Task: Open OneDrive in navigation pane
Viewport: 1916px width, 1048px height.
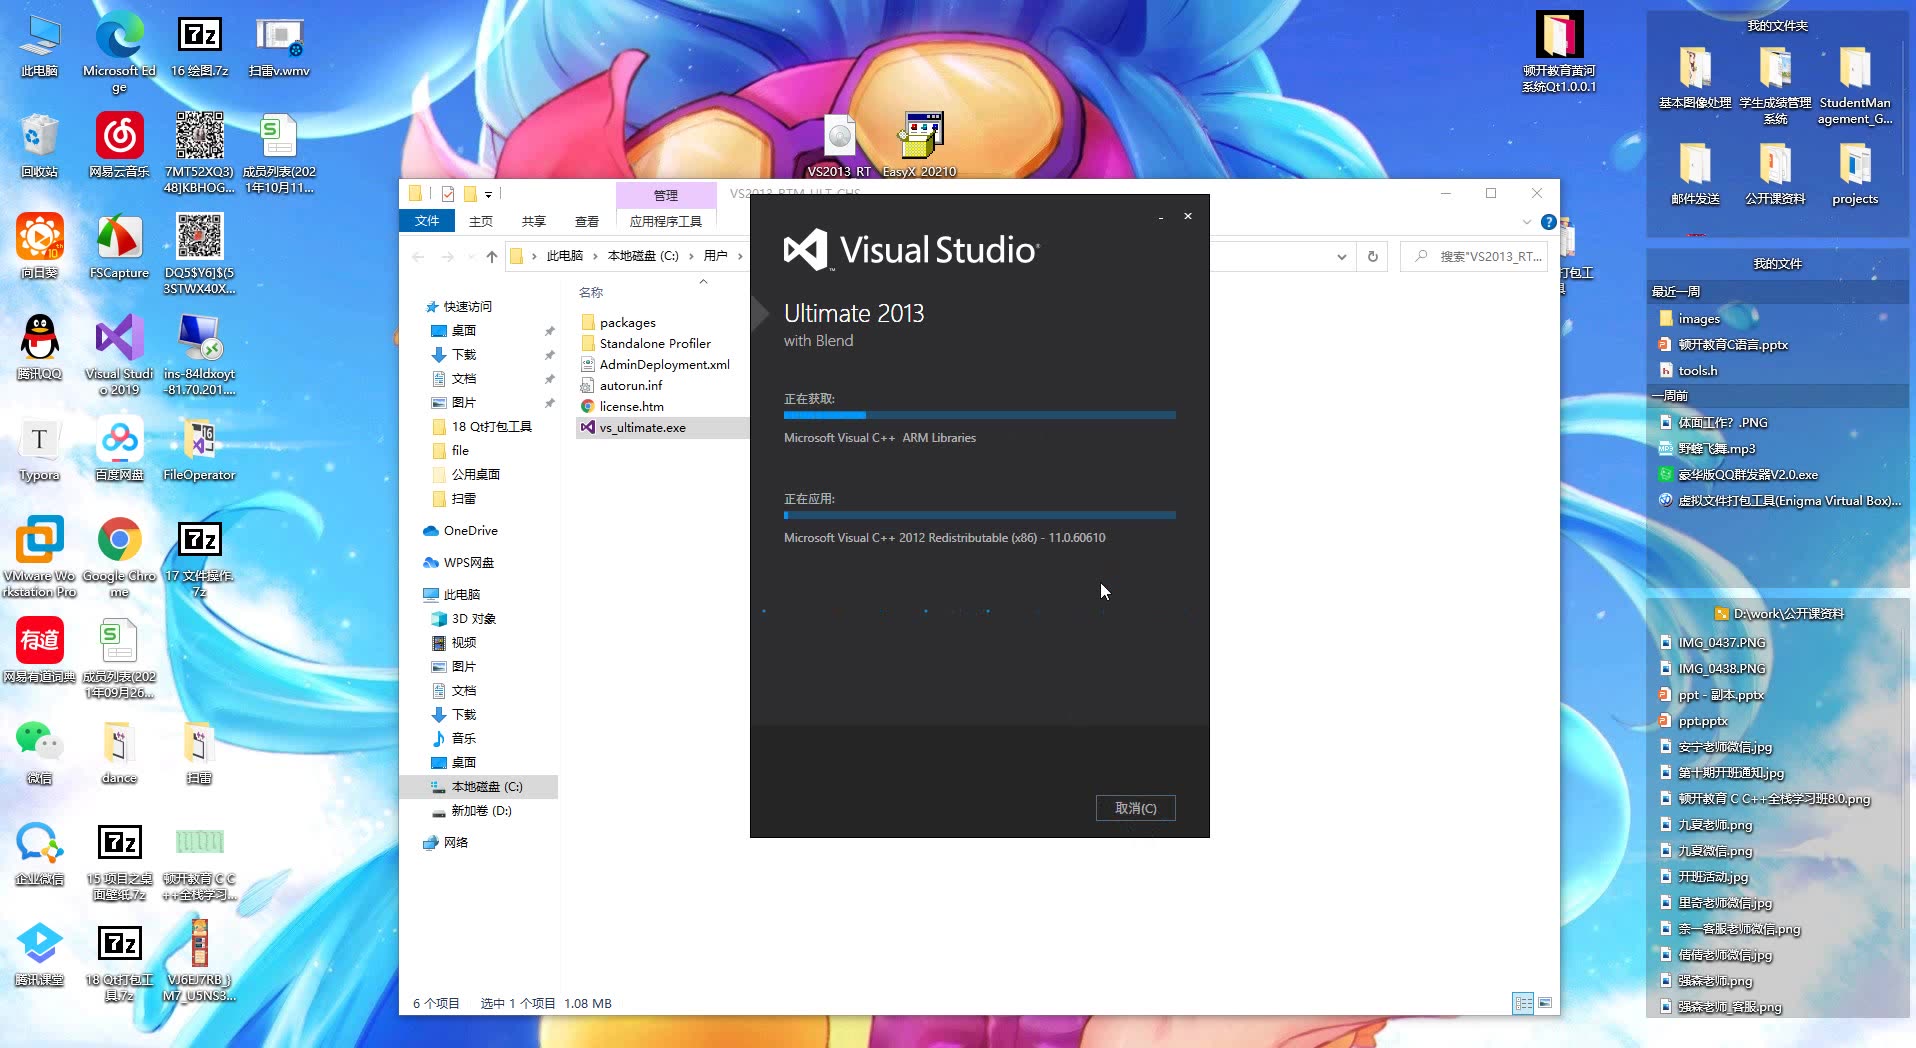Action: point(470,531)
